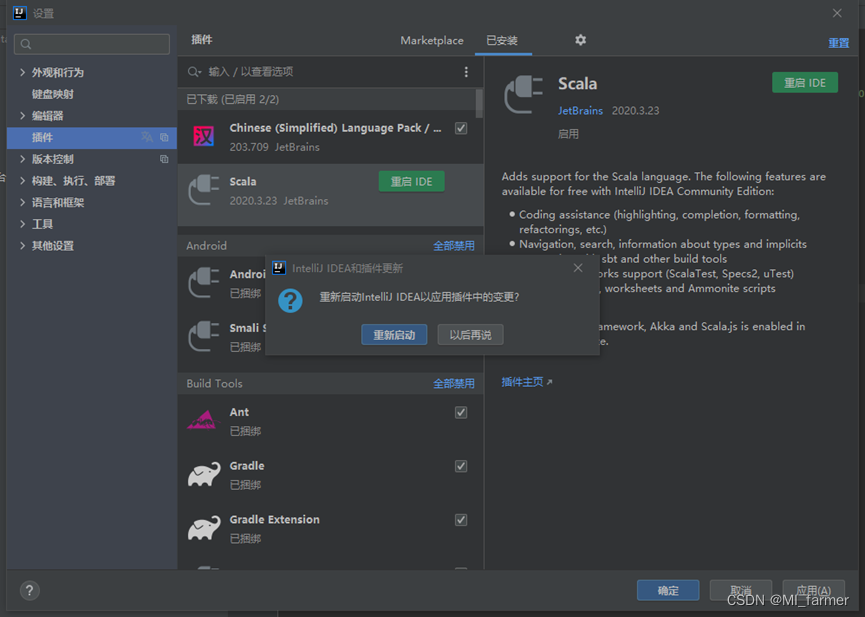The height and width of the screenshot is (617, 865).
Task: Click the 重新启动 button in the dialog
Action: (x=394, y=335)
